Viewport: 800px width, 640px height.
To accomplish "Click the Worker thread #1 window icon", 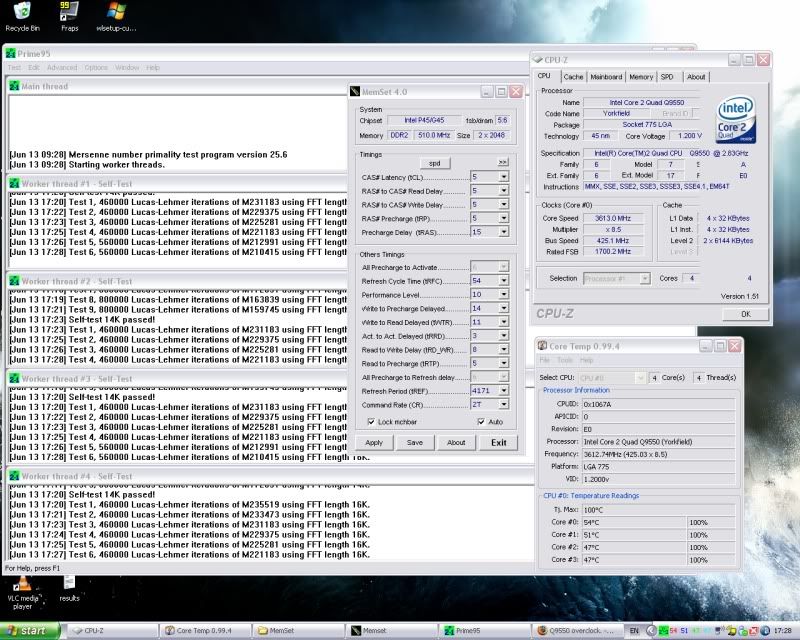I will [x=14, y=184].
